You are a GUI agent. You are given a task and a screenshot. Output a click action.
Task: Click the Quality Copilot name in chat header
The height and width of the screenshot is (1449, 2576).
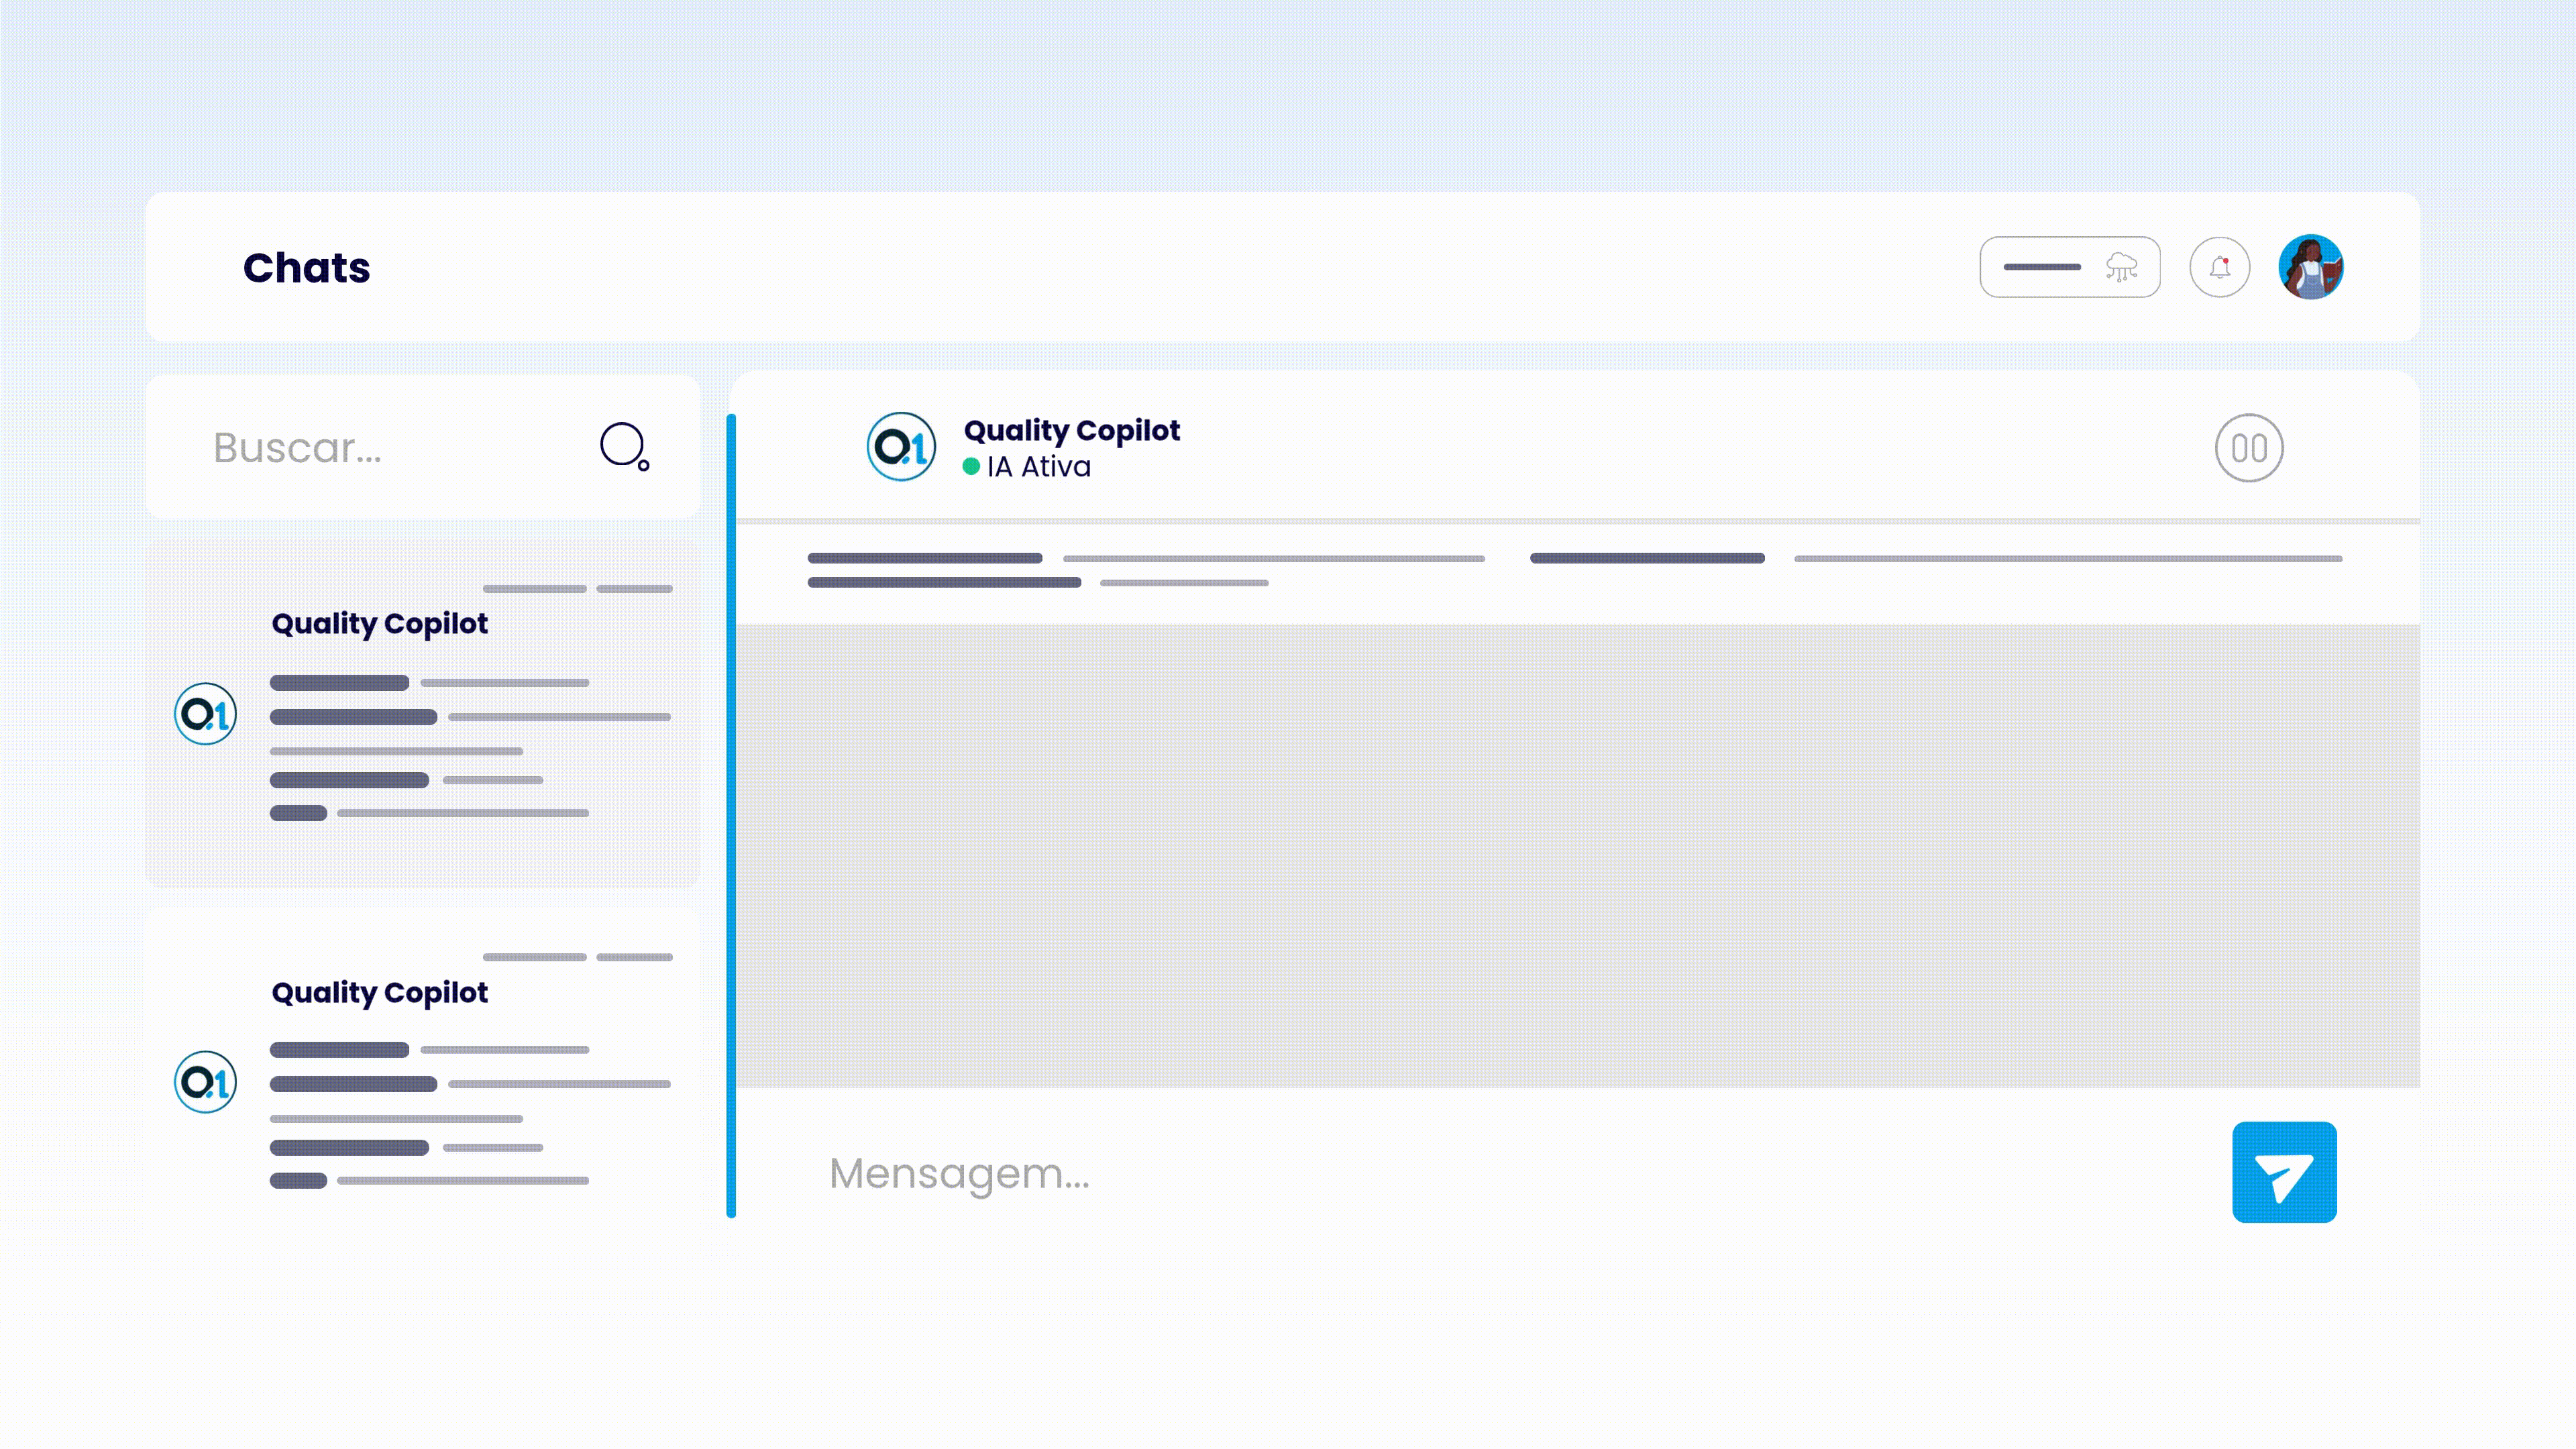point(1071,430)
